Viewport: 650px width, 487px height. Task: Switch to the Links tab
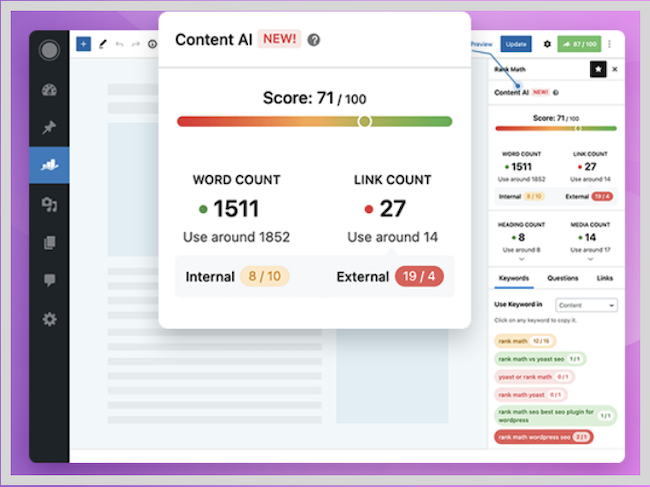tap(604, 278)
